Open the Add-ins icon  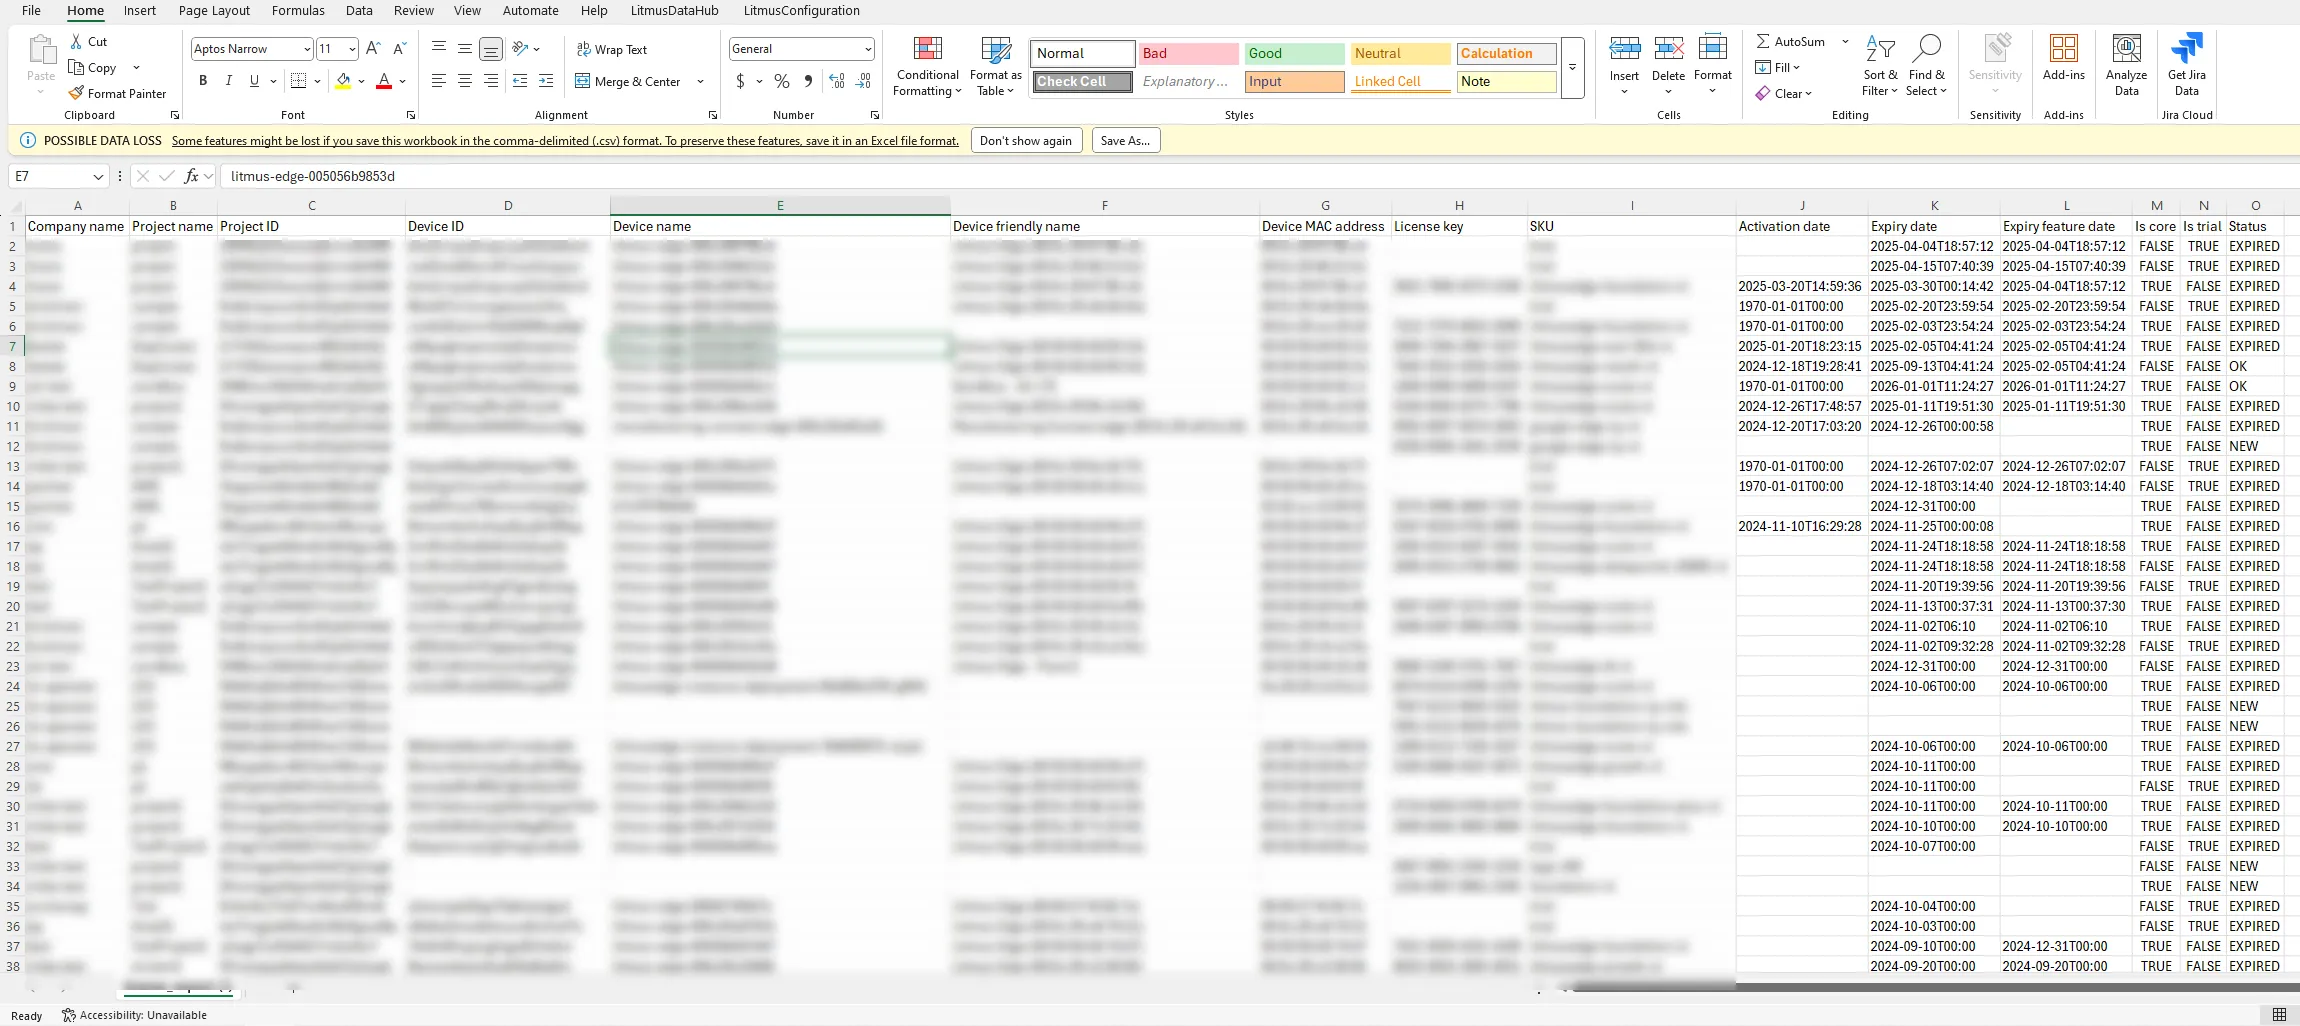coord(2064,48)
